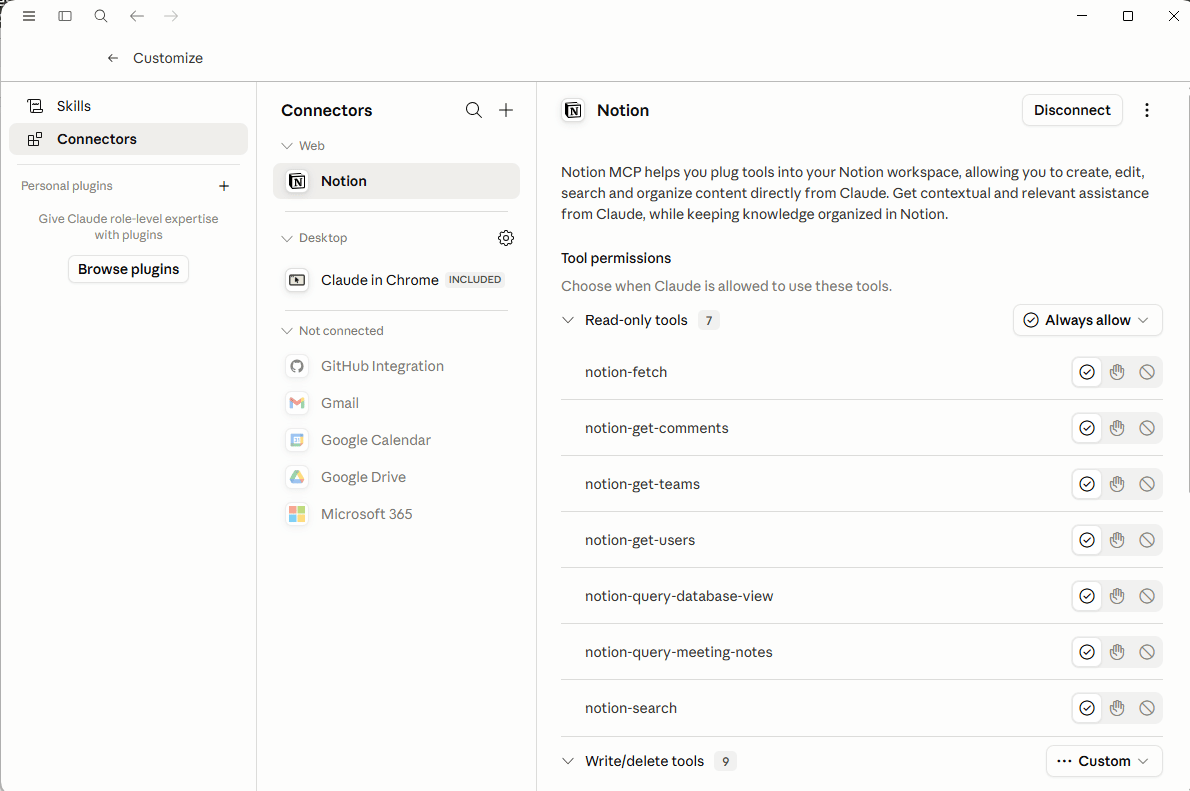
Task: Search connectors with magnifier icon
Action: [x=474, y=110]
